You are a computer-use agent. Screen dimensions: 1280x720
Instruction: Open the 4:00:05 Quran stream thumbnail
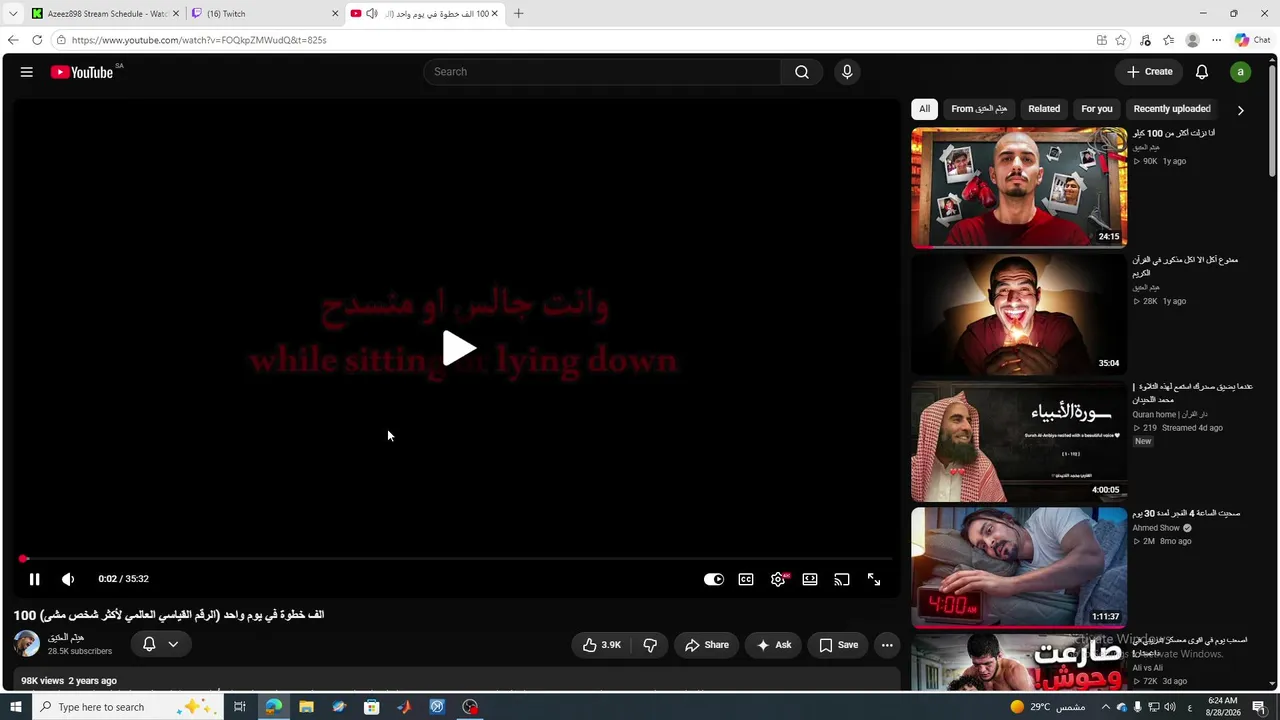pos(1018,441)
